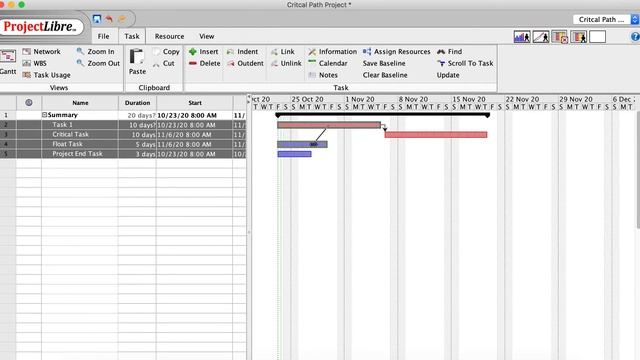
Task: Click the Paste clipboard icon
Action: pos(137,57)
